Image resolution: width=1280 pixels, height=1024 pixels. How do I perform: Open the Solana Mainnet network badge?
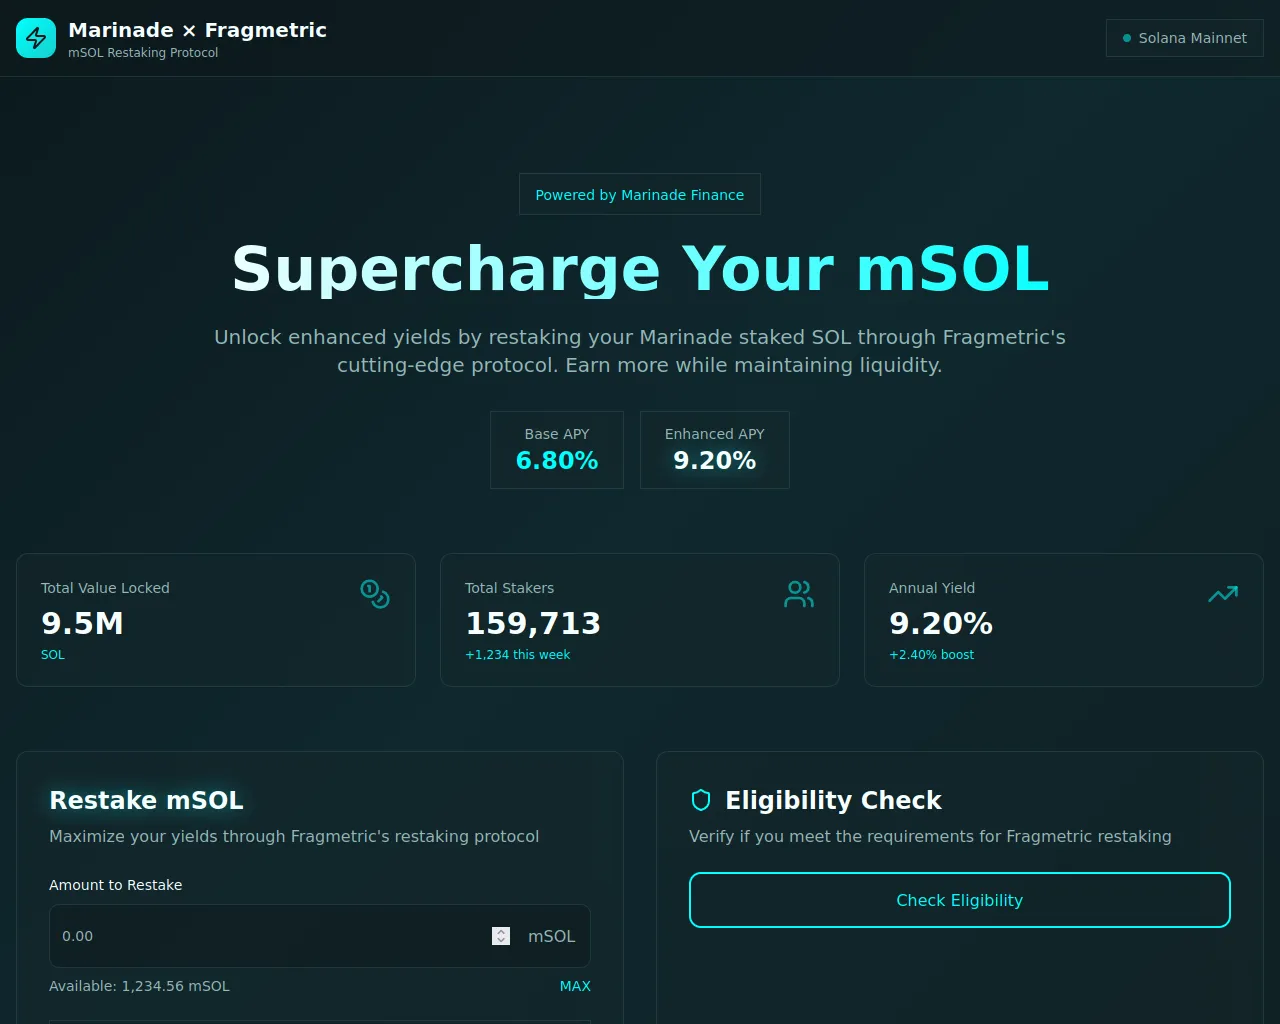coord(1185,38)
